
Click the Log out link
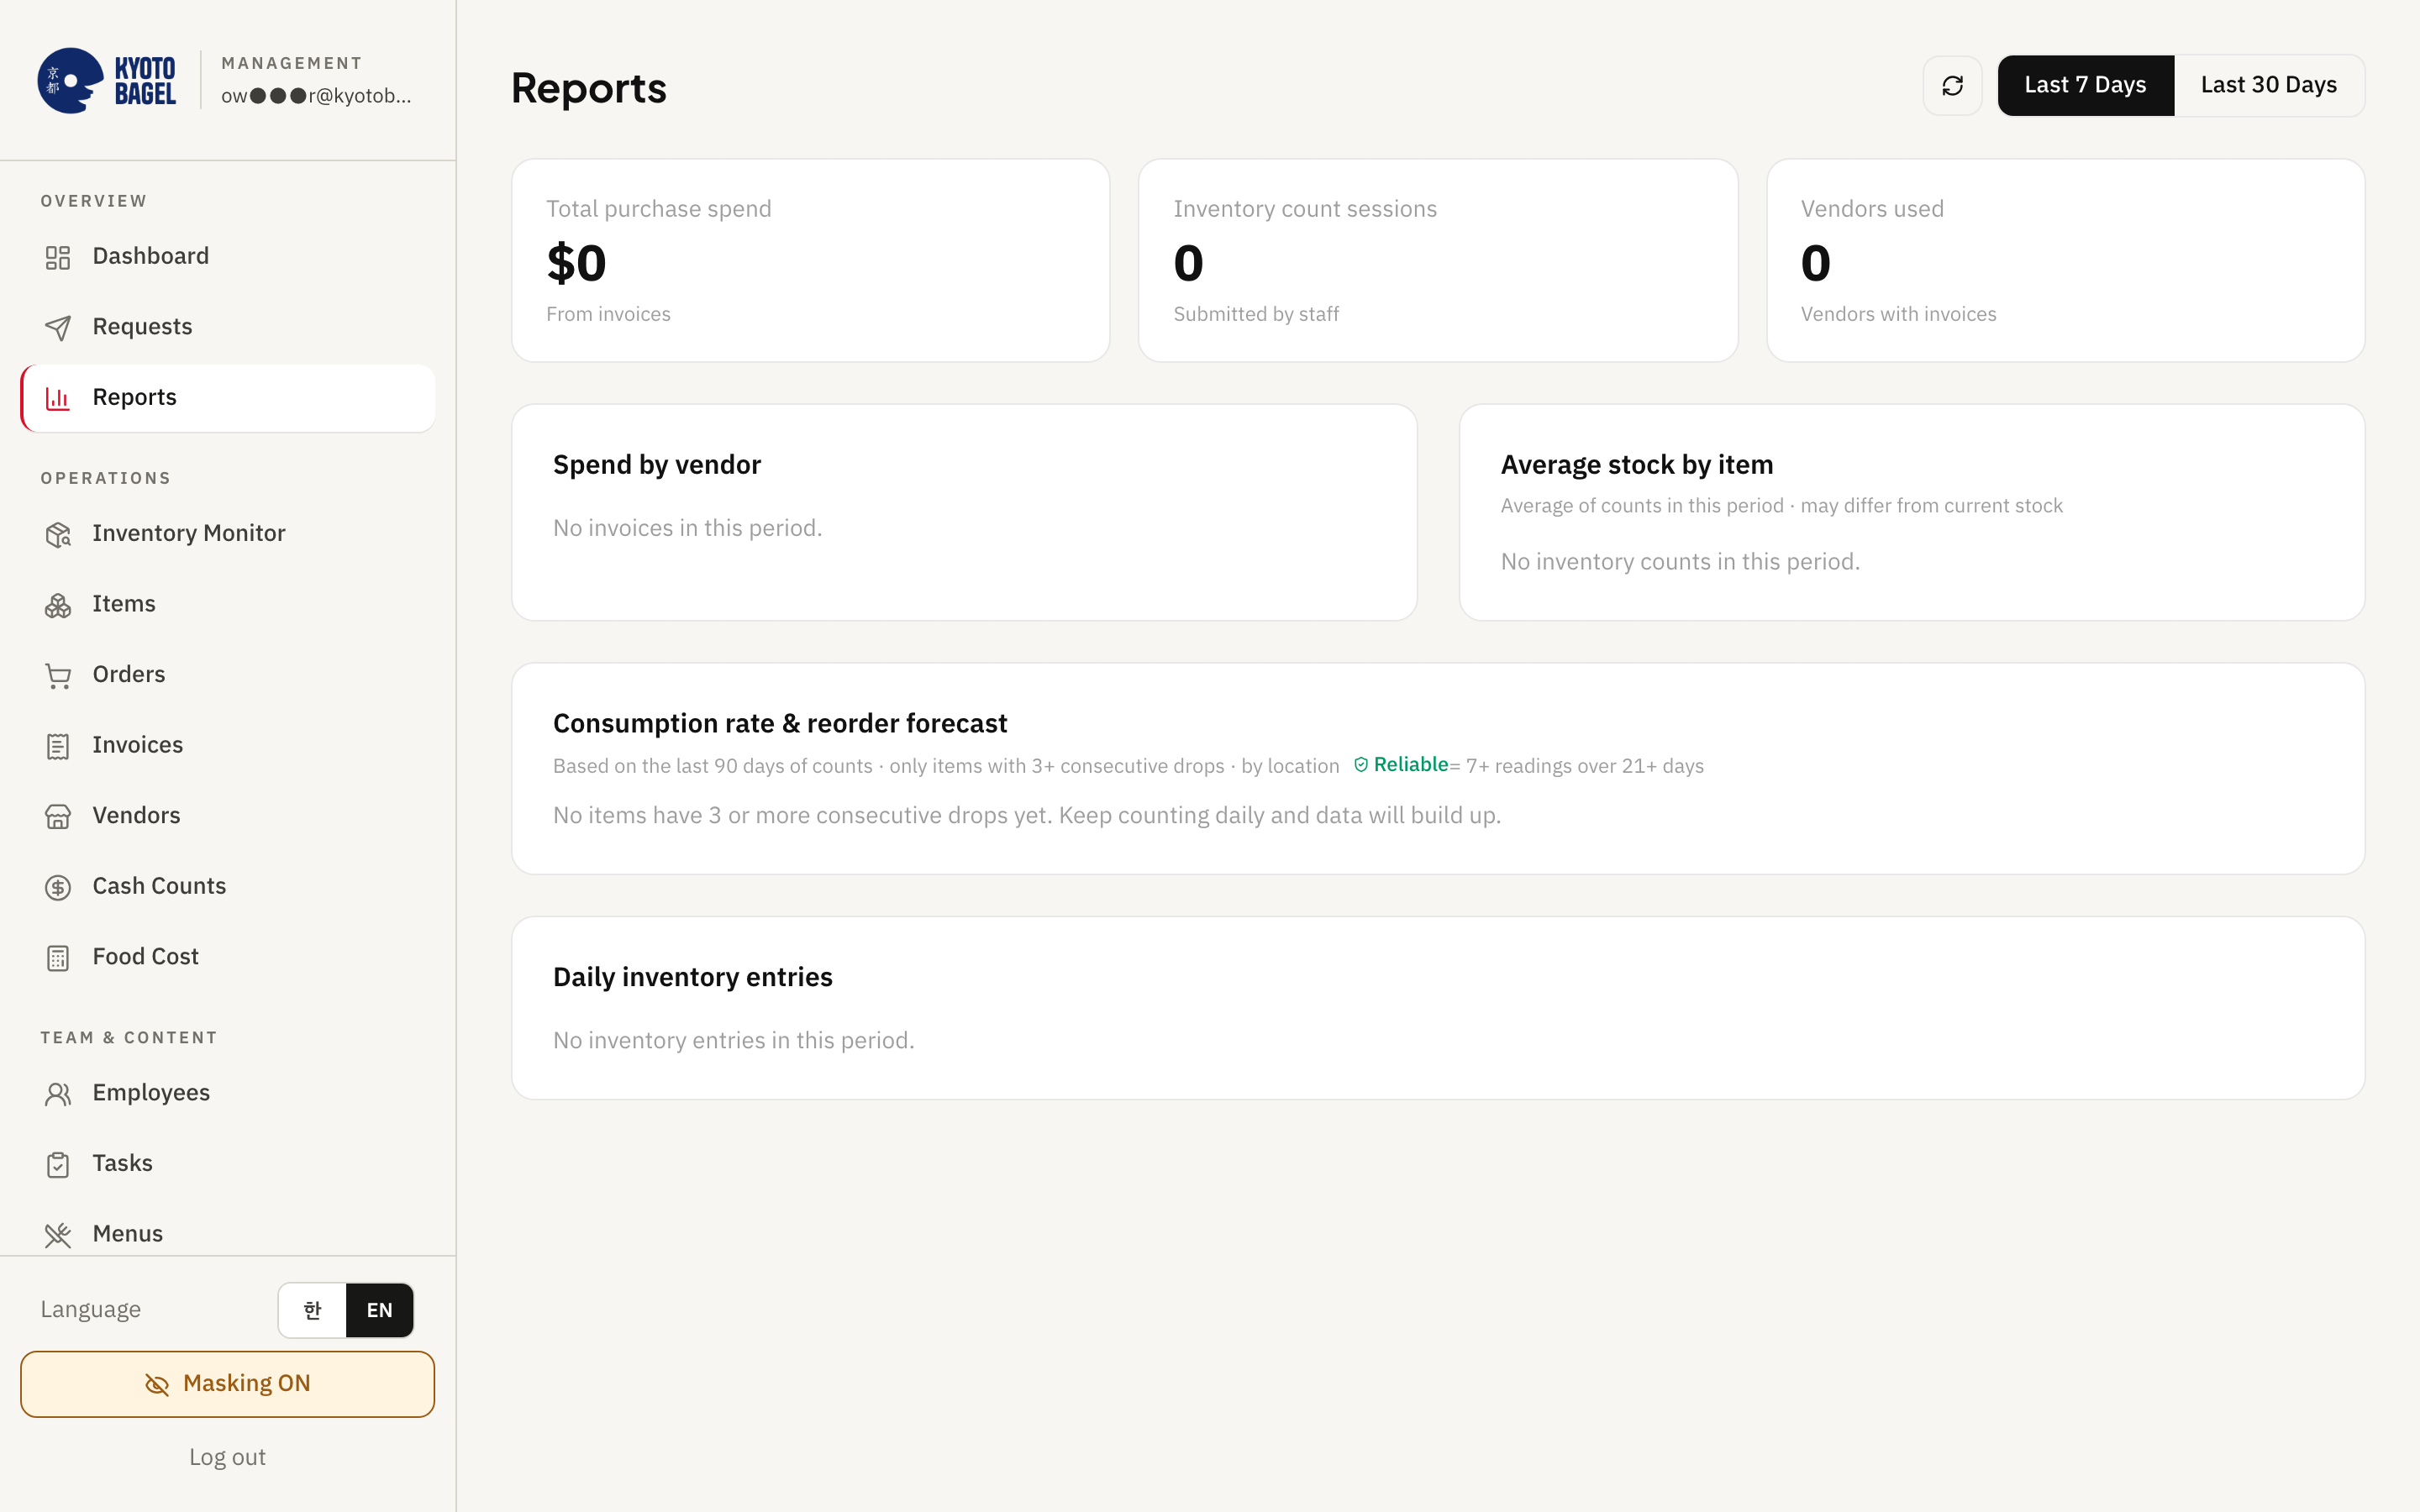[x=228, y=1458]
